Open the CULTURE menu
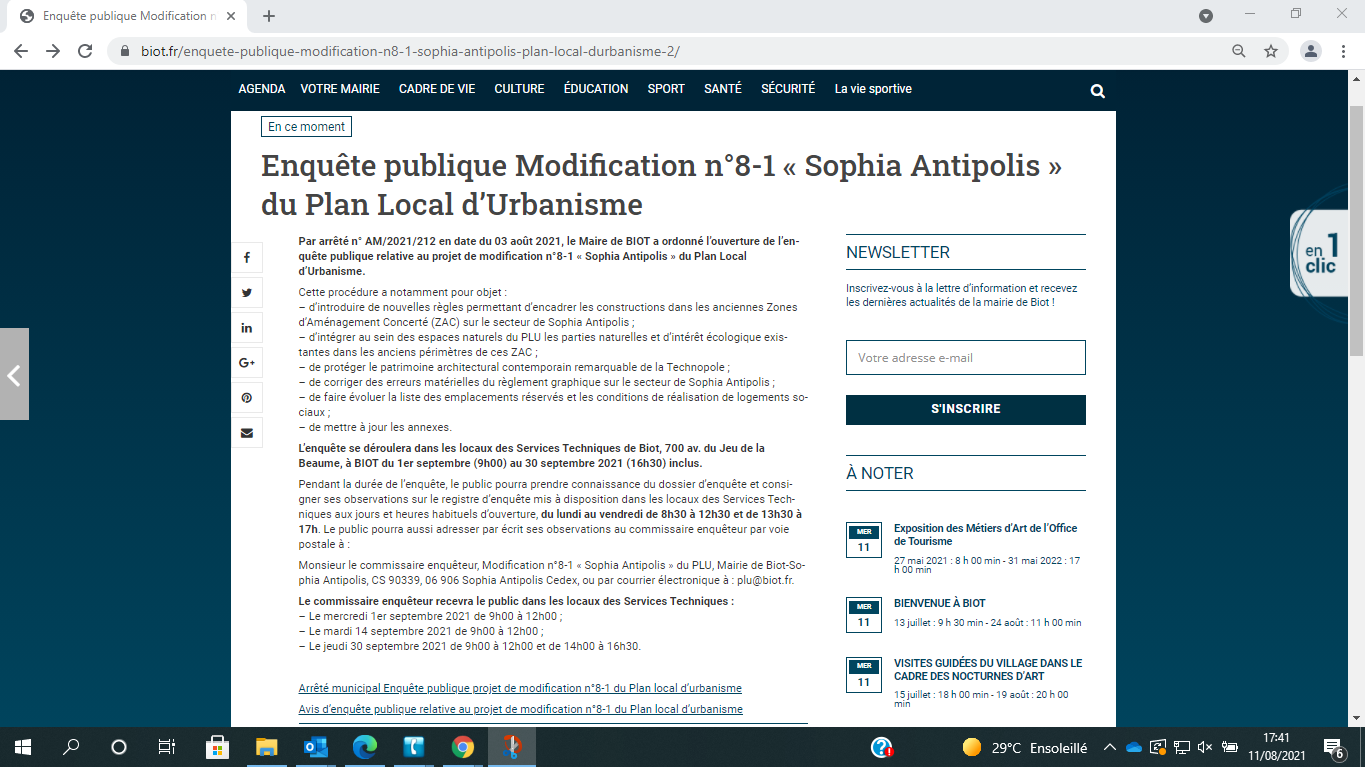Screen dimensions: 1365x767 (x=519, y=89)
